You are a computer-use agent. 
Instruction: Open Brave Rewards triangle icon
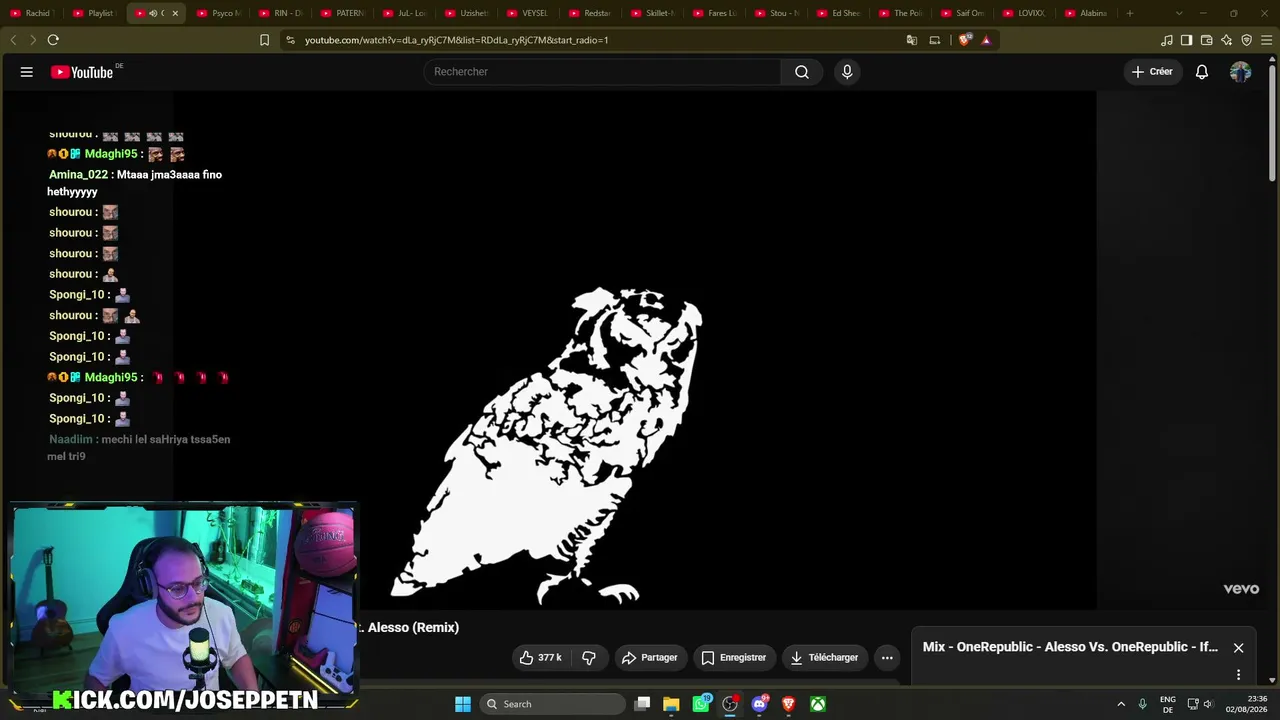(x=986, y=40)
